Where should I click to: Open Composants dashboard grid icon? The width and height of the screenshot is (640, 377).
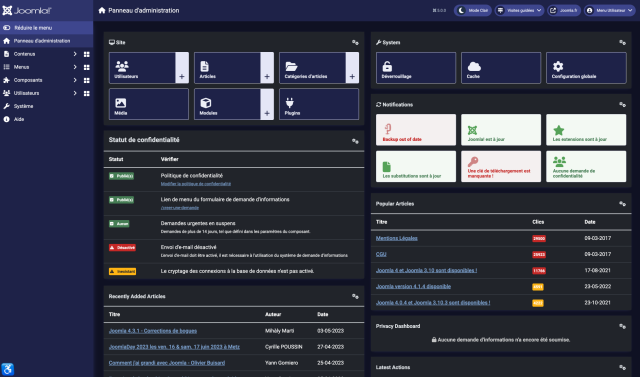point(87,80)
